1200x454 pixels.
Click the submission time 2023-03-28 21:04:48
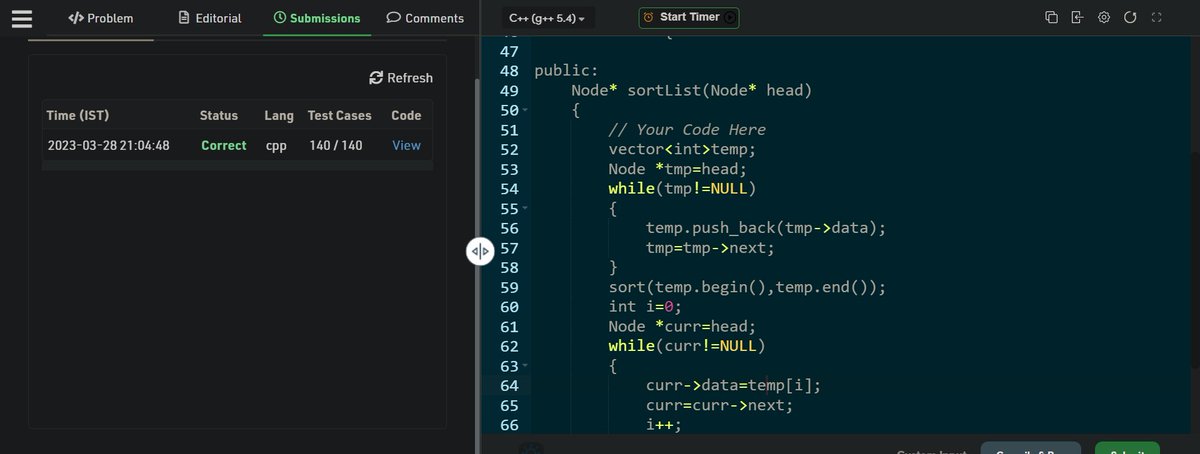click(108, 145)
